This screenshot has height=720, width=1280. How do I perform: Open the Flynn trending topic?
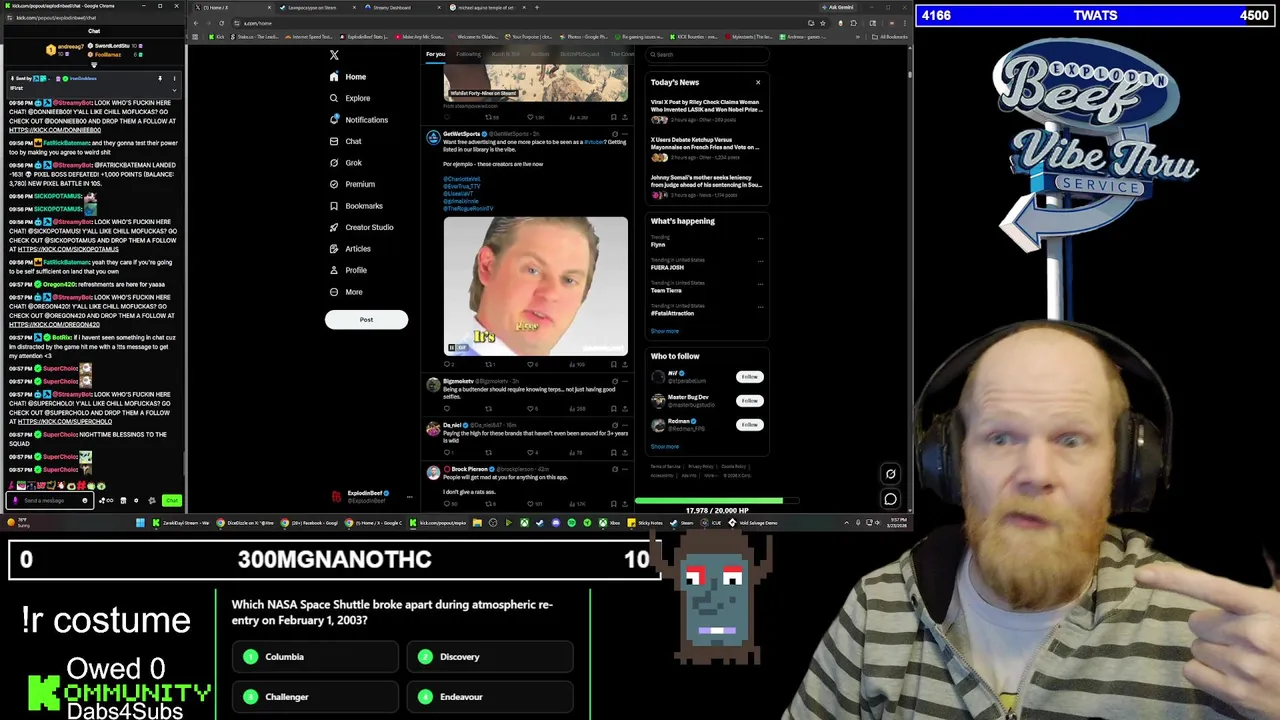[x=658, y=245]
